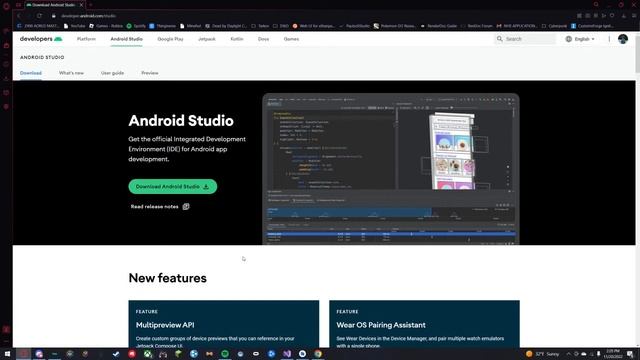The image size is (640, 360).
Task: Open the Dead by Daylight bookmark
Action: [226, 26]
